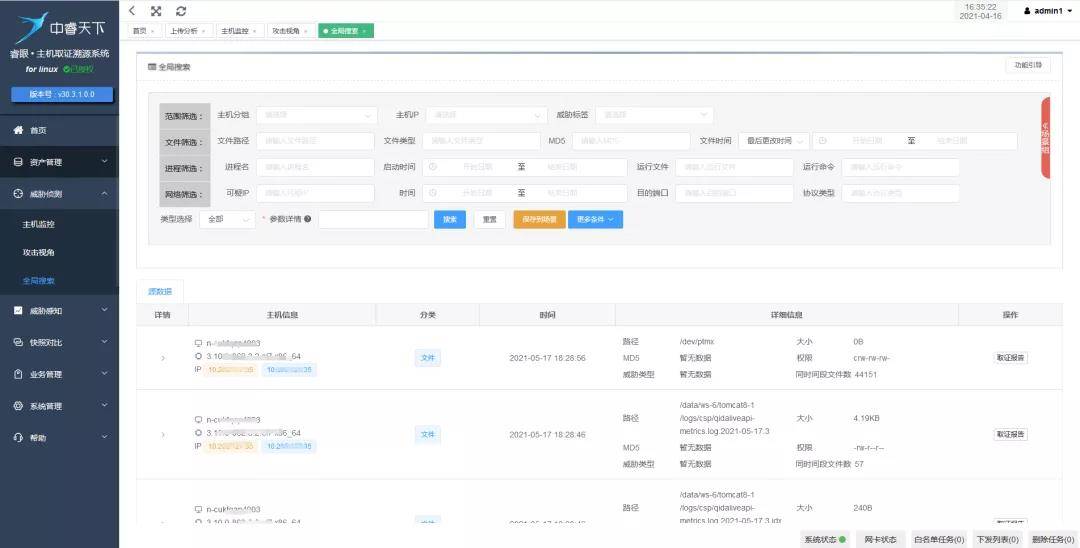
Task: Open 全局搜索 in the sidebar submenu
Action: [39, 281]
